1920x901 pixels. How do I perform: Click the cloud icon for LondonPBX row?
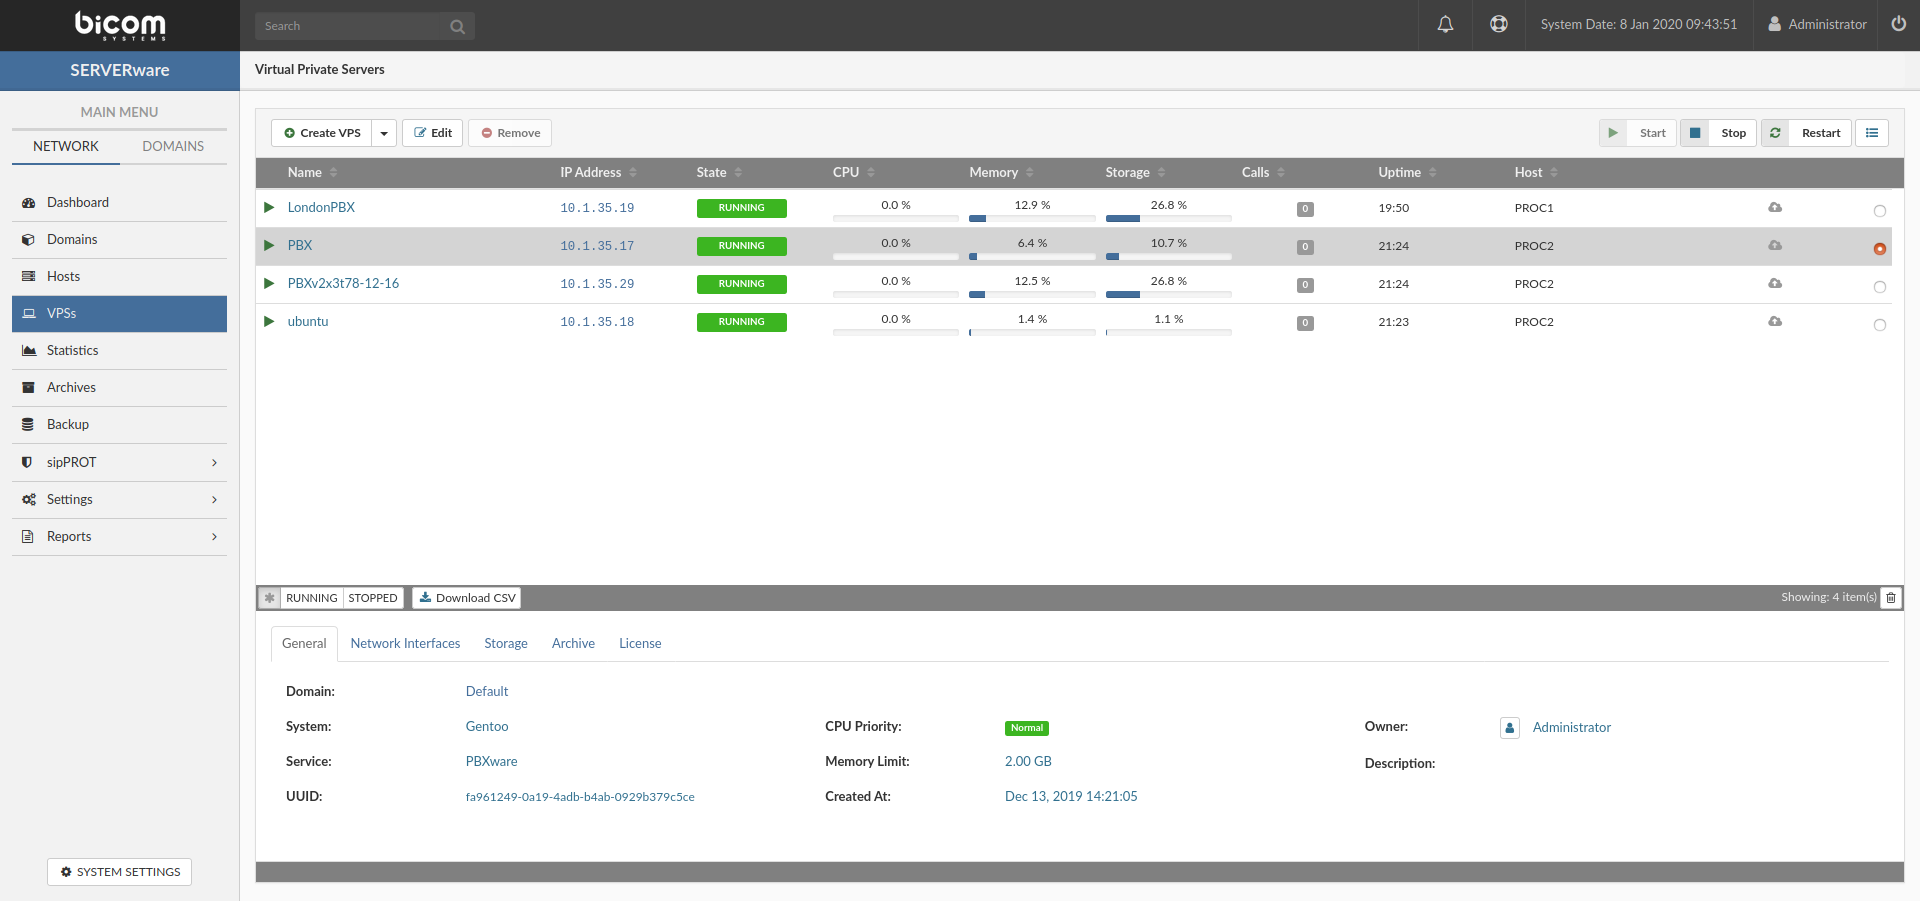[1775, 208]
